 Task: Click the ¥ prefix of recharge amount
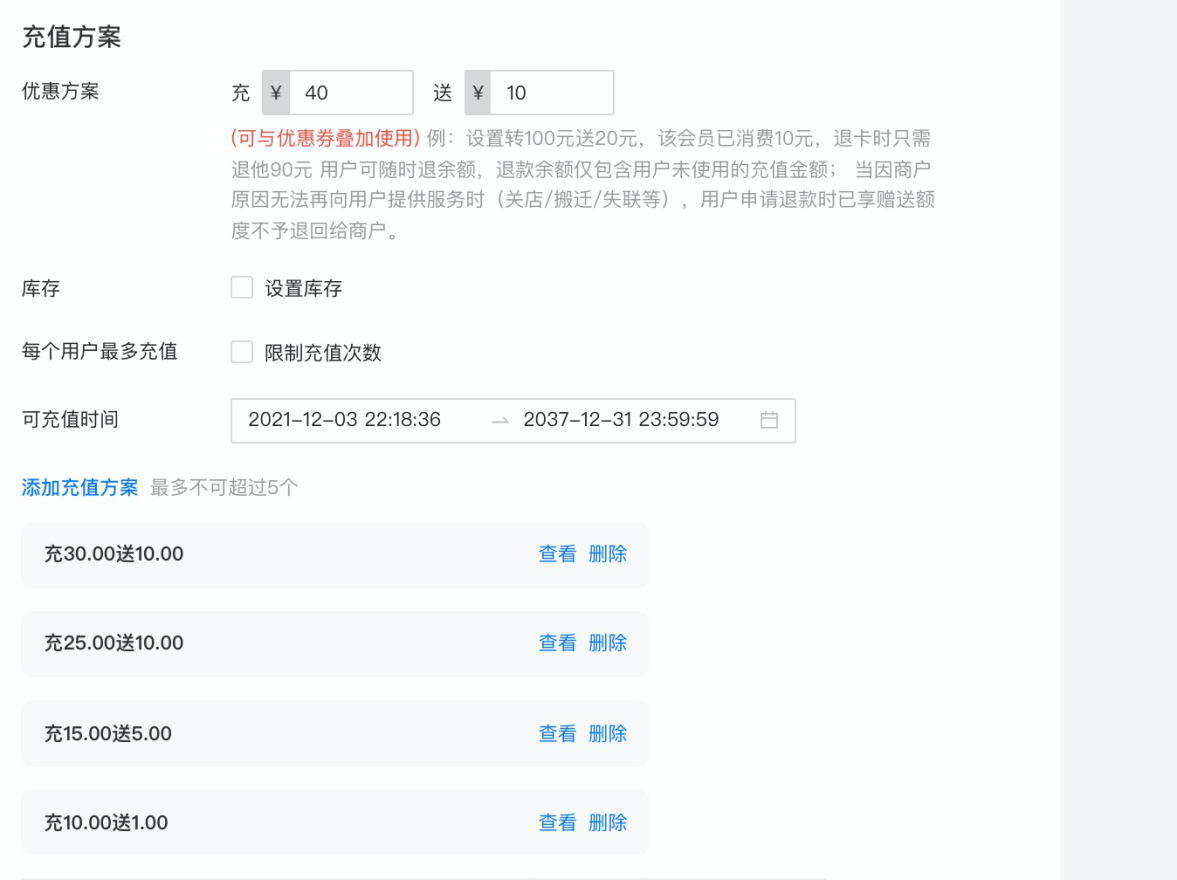coord(276,92)
